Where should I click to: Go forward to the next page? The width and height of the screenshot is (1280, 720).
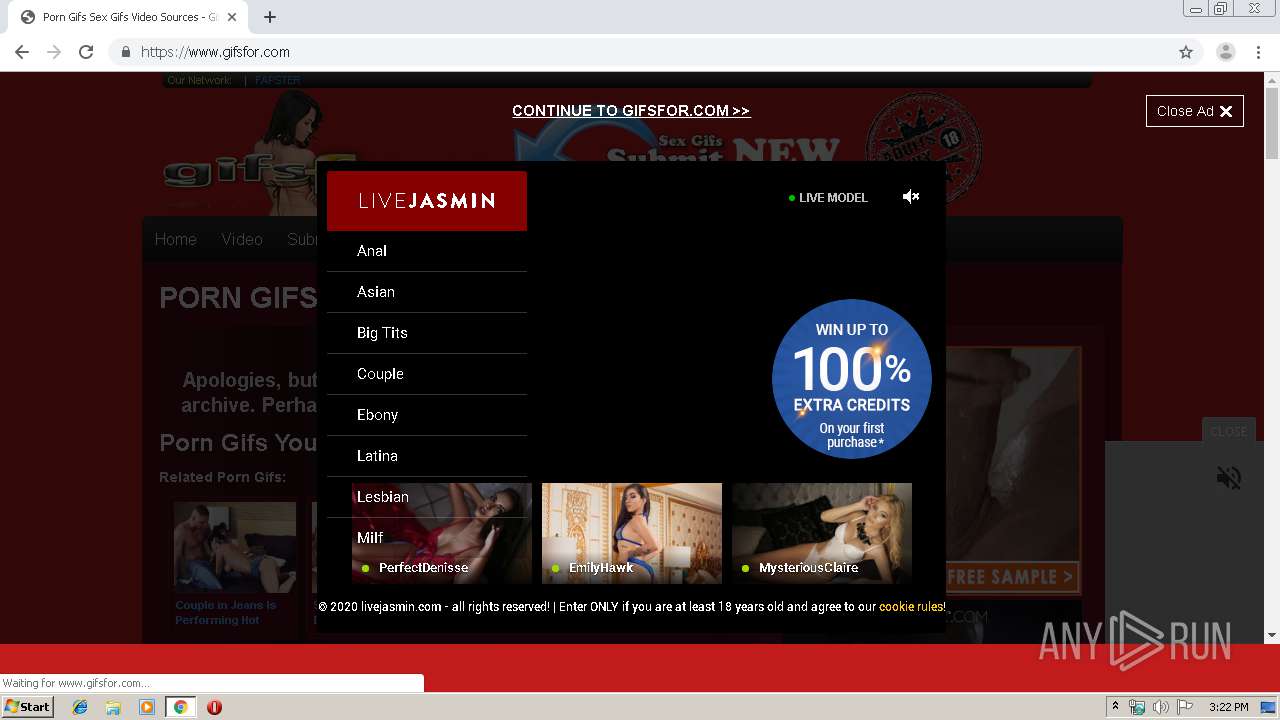pos(54,52)
